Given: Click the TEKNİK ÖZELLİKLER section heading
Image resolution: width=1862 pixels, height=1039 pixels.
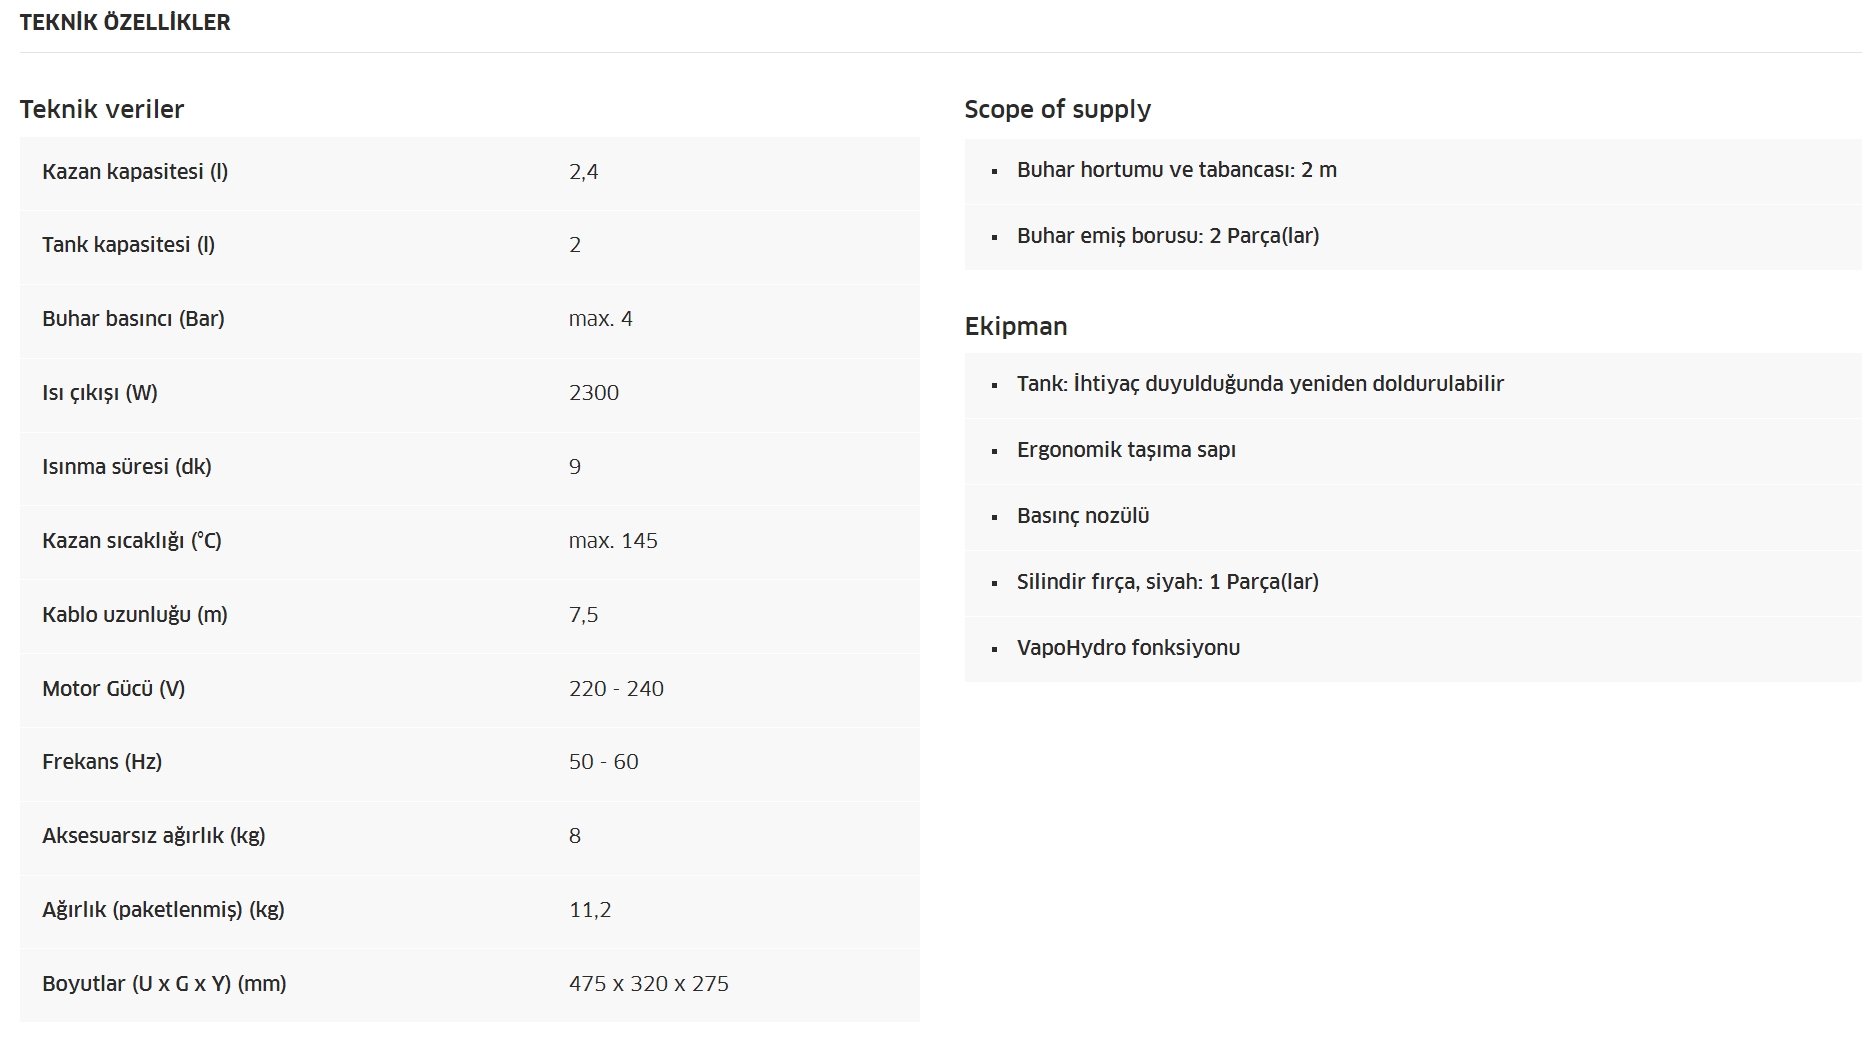Looking at the screenshot, I should 125,22.
